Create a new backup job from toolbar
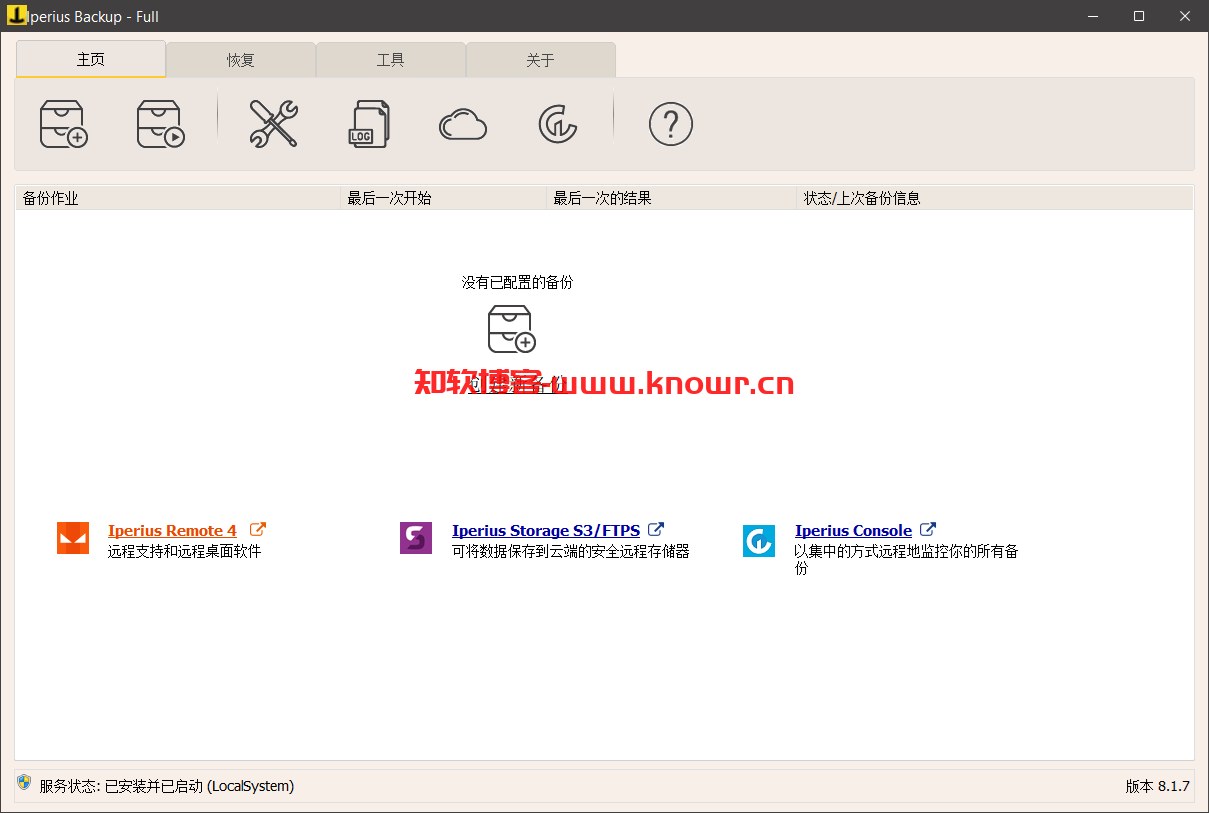 64,124
